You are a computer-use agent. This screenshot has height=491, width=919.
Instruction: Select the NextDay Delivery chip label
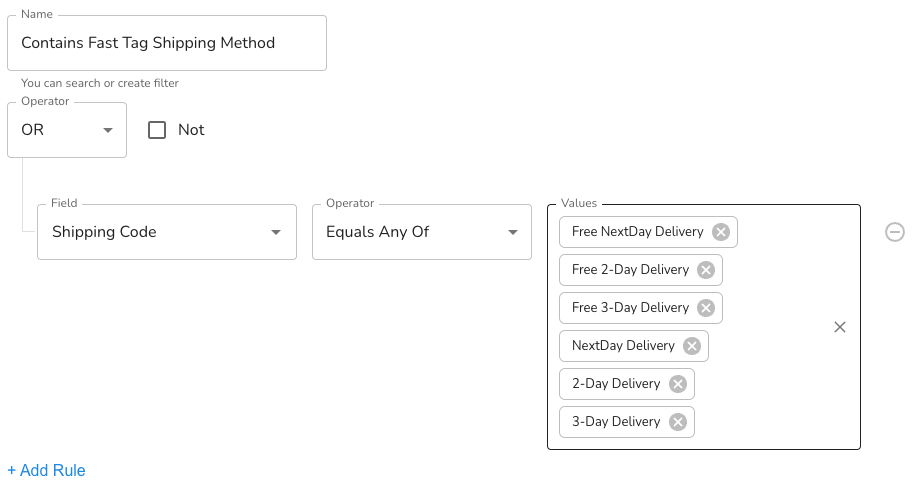(623, 345)
